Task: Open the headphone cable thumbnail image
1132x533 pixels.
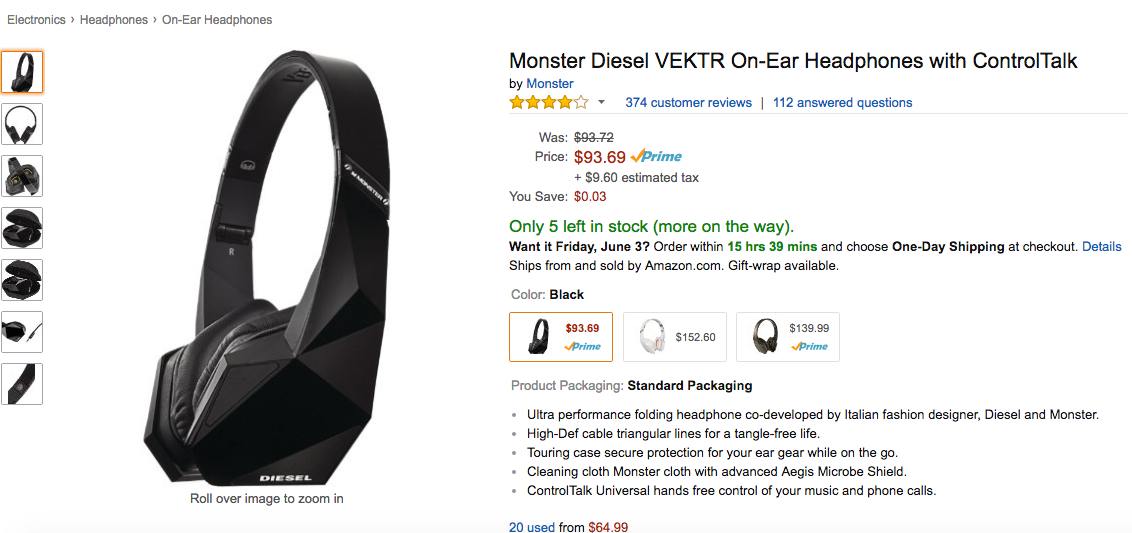Action: (x=22, y=332)
